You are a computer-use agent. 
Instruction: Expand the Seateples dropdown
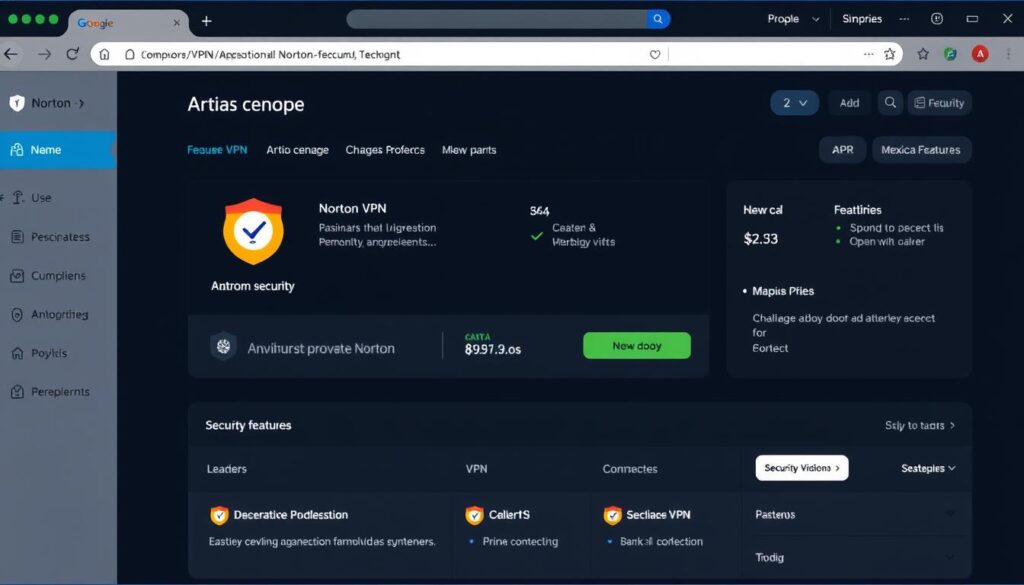tap(928, 468)
